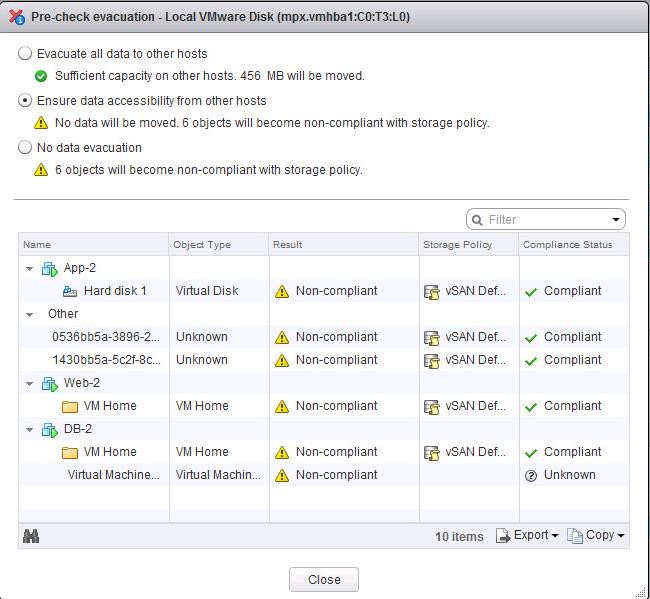Click warning icon in Web-2 VM Home result
The image size is (650, 599).
tap(282, 407)
